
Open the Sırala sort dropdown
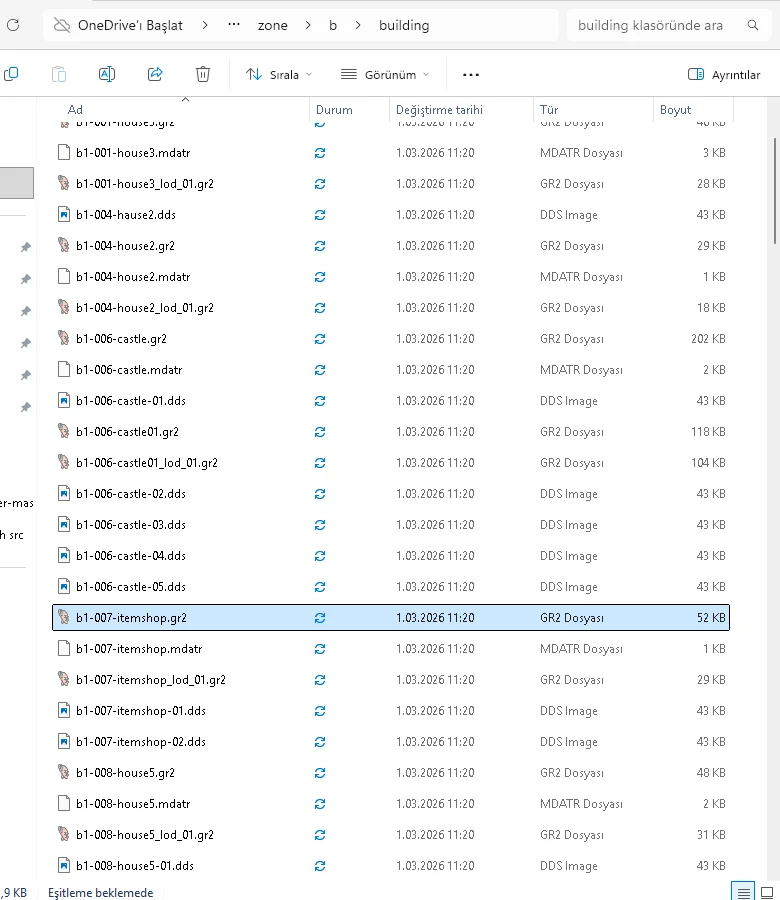point(279,75)
